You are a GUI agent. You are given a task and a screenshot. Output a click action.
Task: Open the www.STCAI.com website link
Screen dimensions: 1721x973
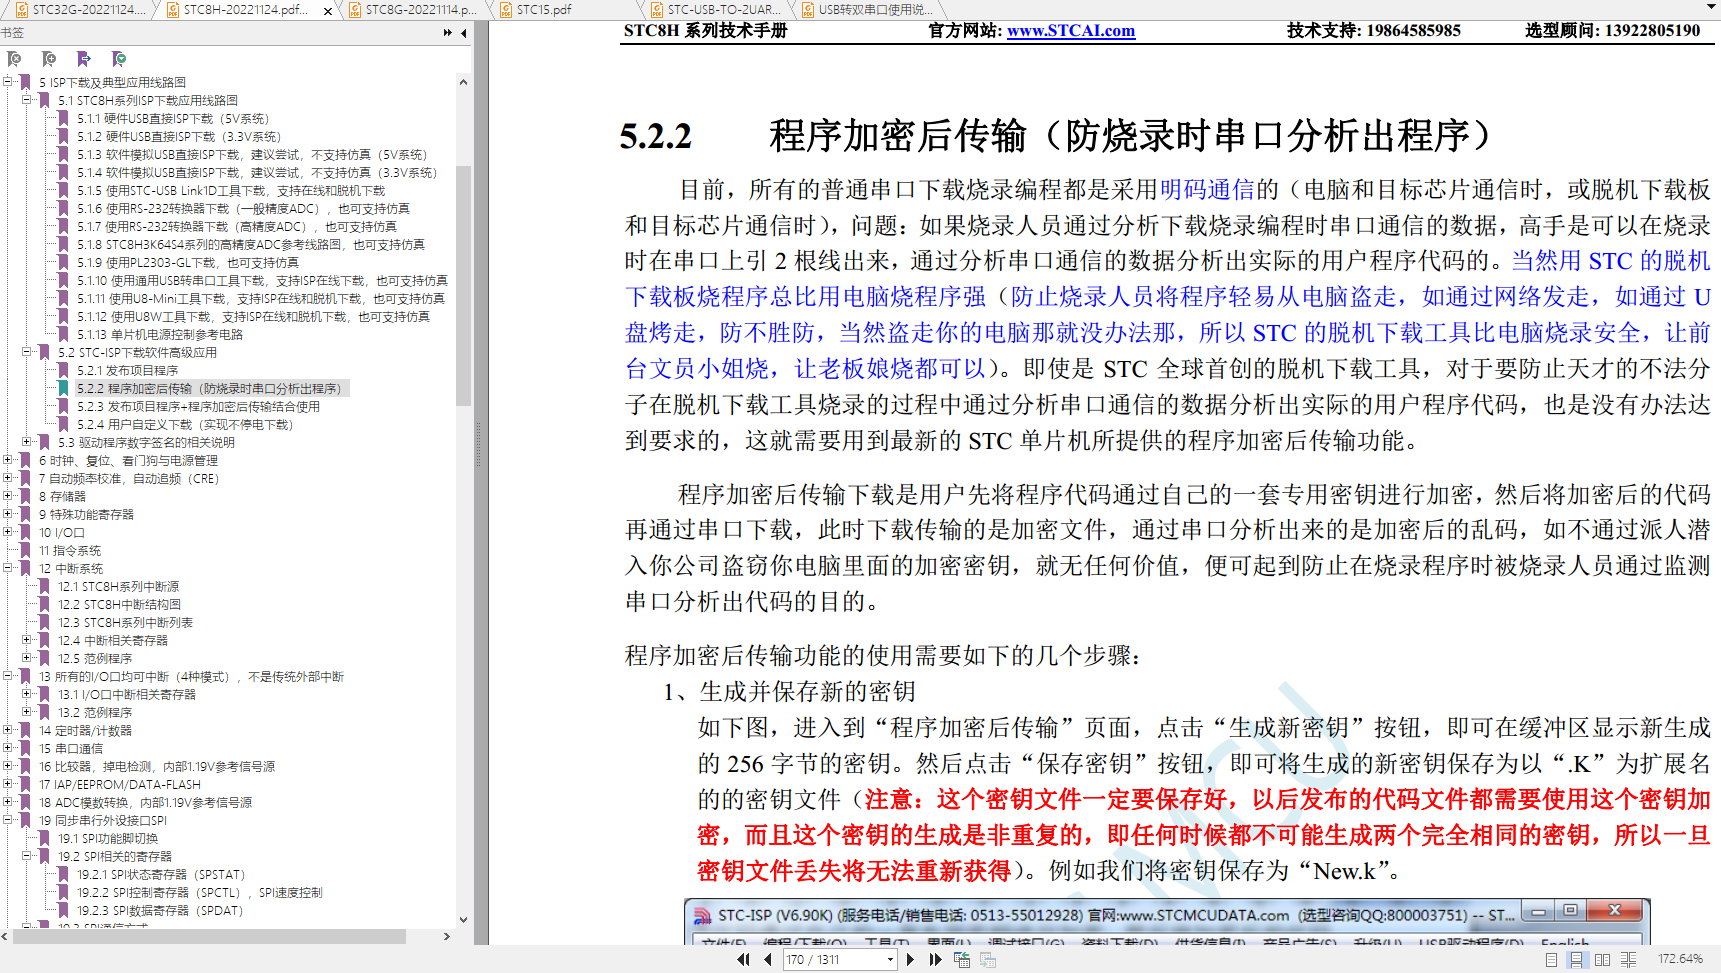pos(1070,30)
